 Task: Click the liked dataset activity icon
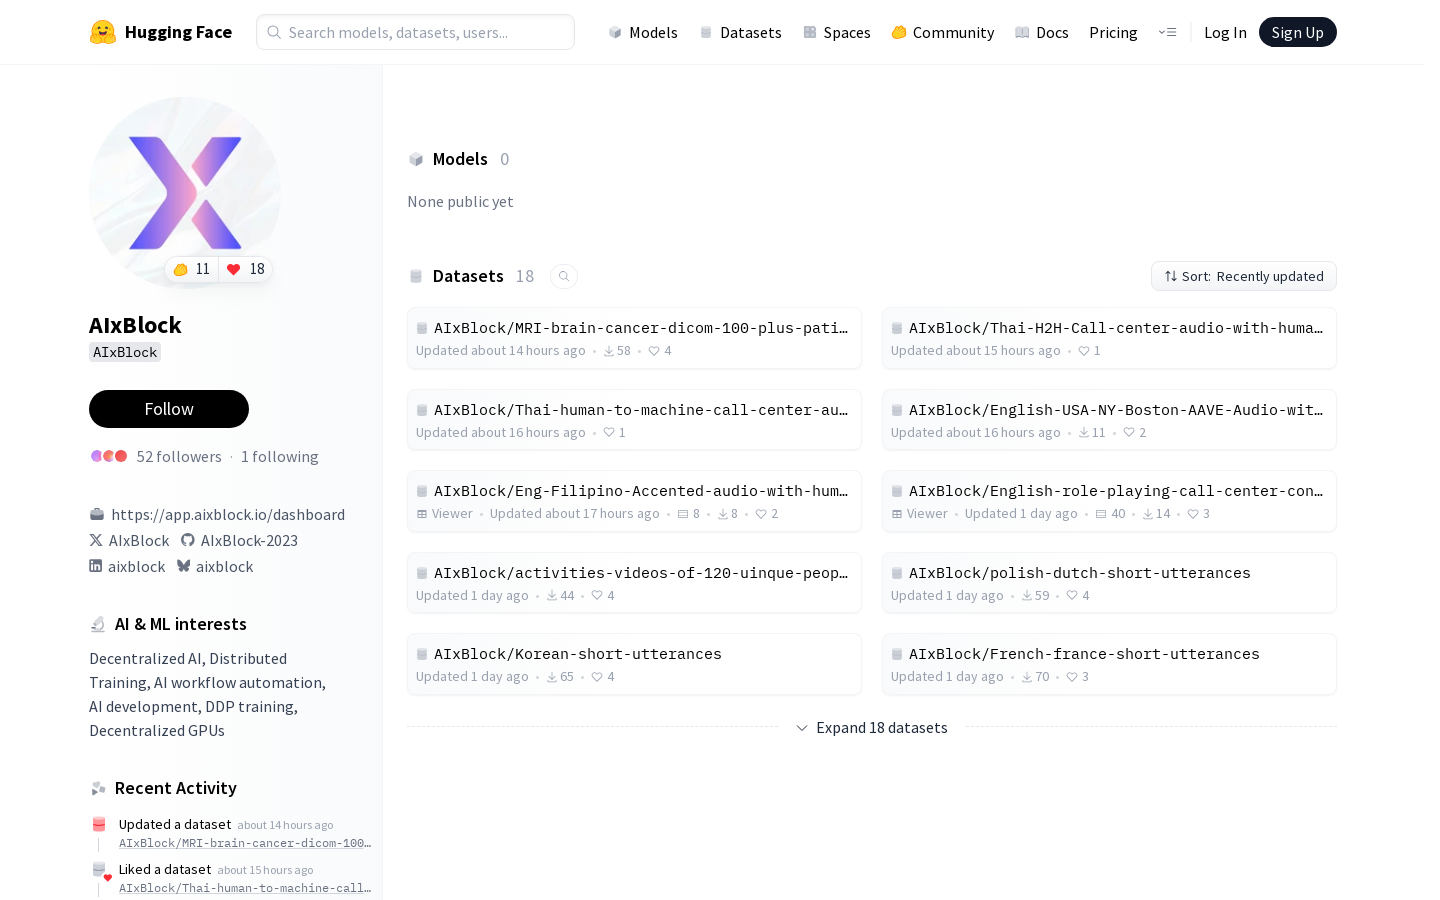100,871
